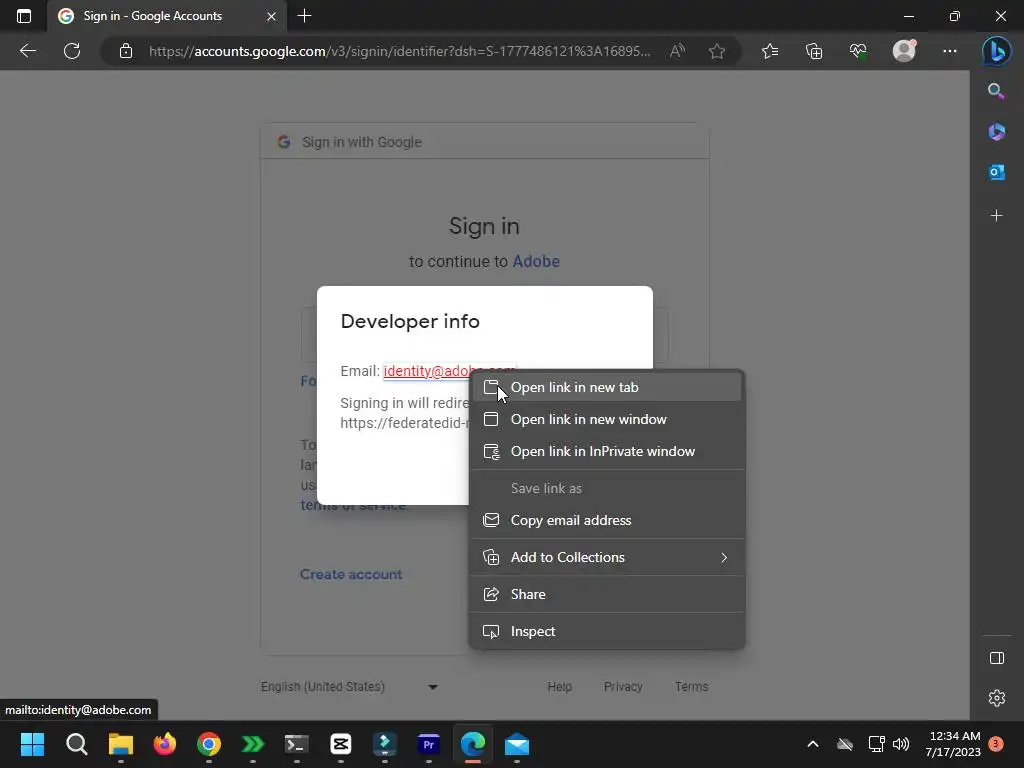Open Outlook in the sidebar
Image resolution: width=1024 pixels, height=768 pixels.
coord(997,172)
